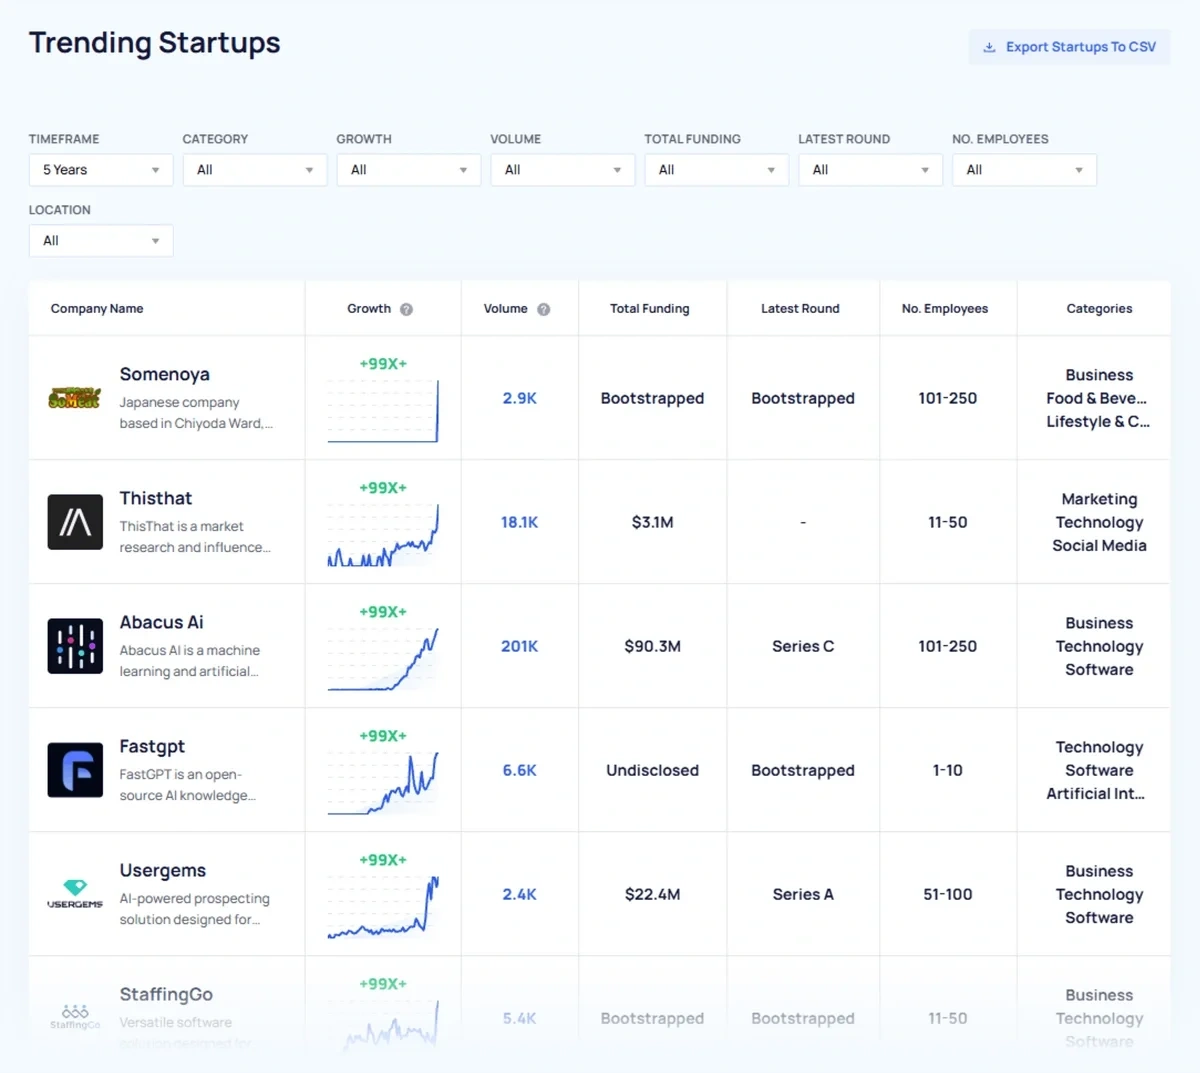Click Somenoya's Japanese company description
Viewport: 1200px width, 1073px height.
(x=196, y=413)
